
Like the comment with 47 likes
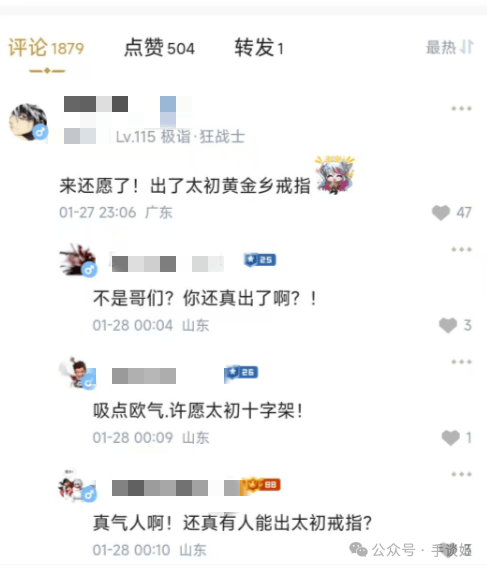point(441,213)
